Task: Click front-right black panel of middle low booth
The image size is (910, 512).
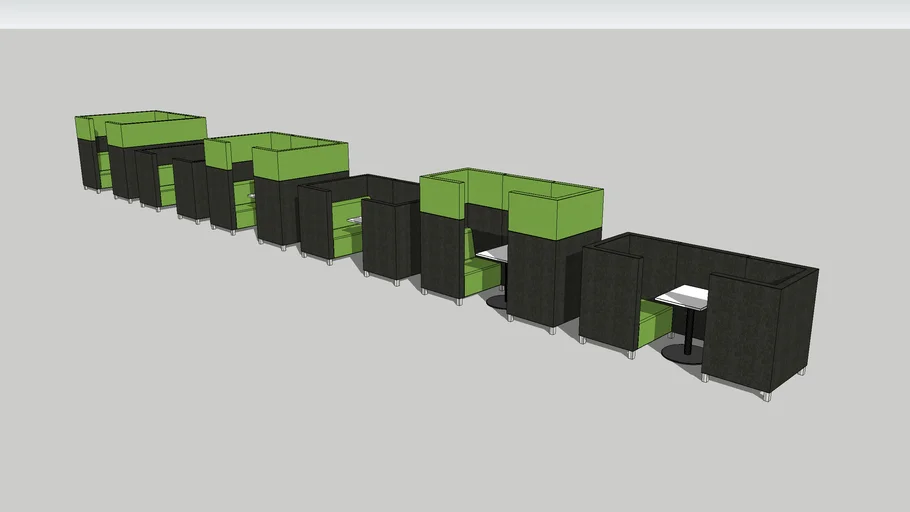Action: (390, 238)
